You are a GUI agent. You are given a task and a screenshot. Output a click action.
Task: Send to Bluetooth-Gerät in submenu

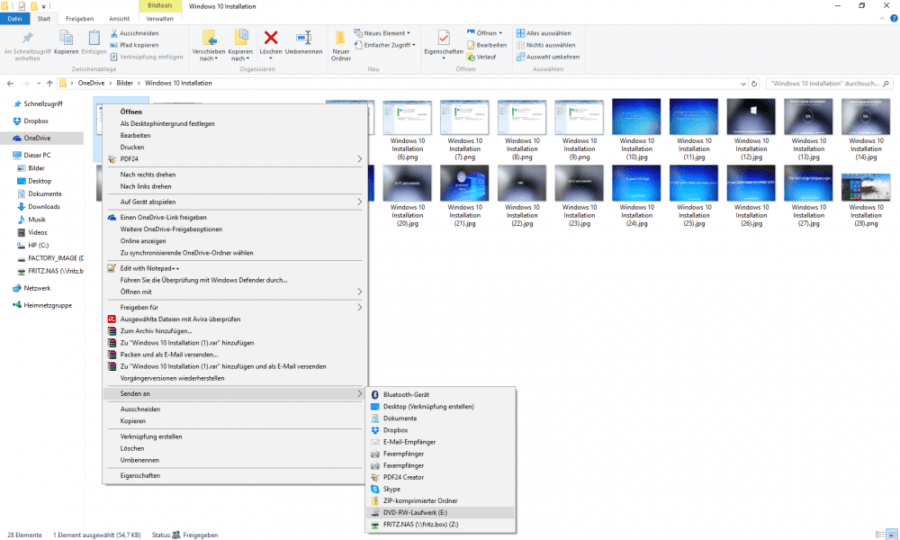441,395
